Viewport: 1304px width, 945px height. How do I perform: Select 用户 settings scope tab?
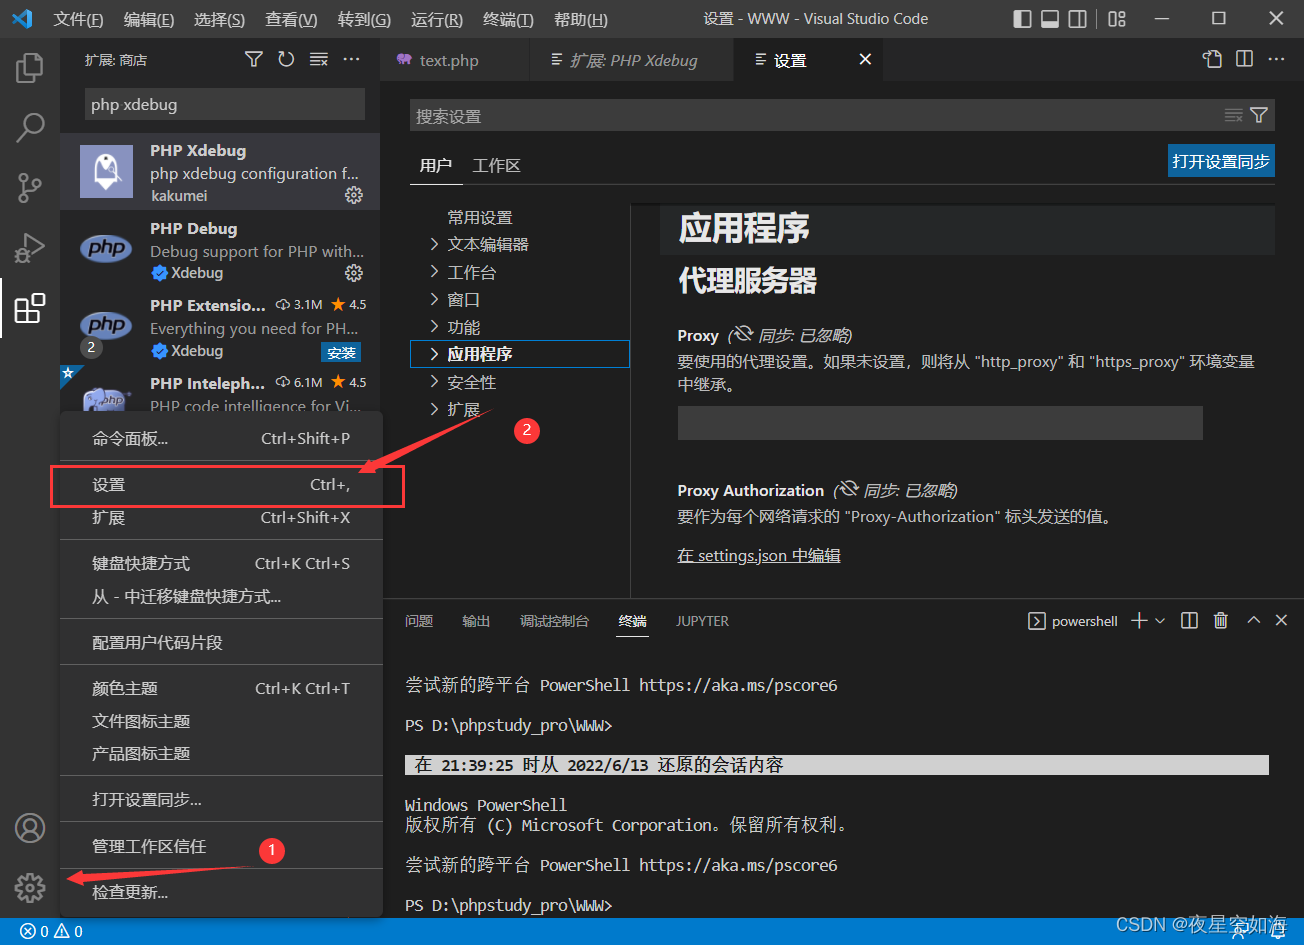point(436,165)
